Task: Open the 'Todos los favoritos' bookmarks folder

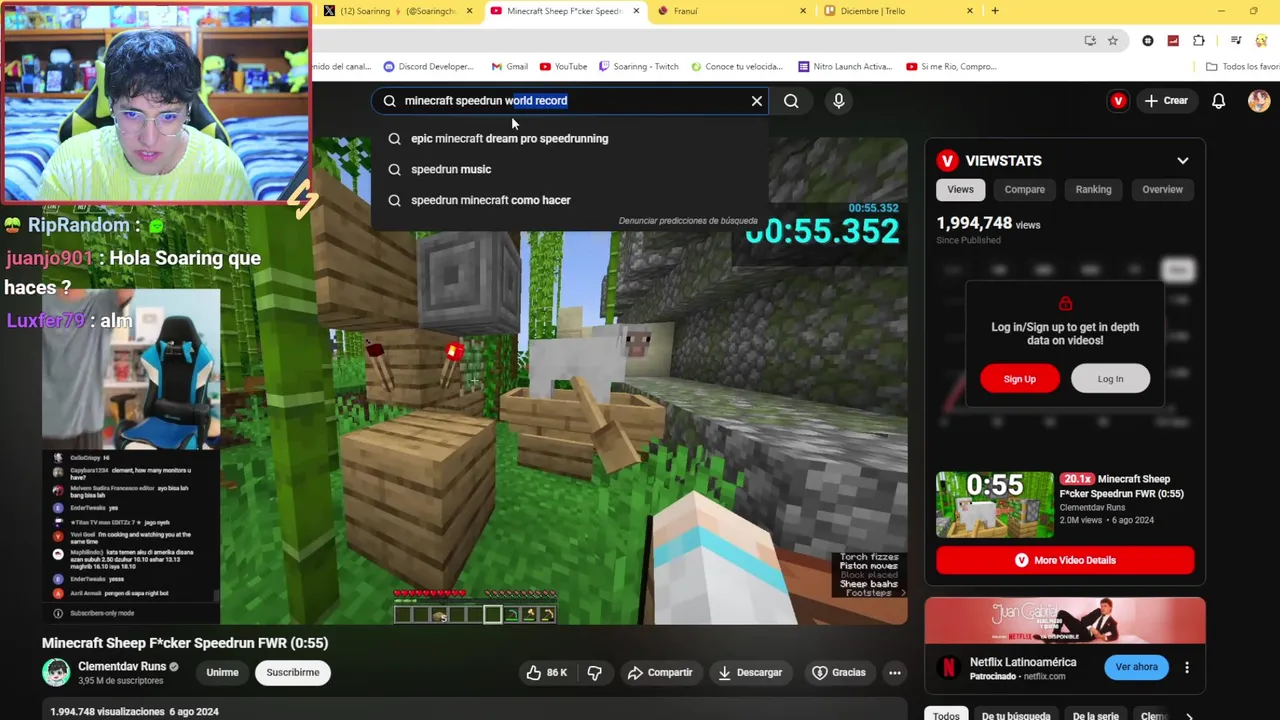Action: (1243, 67)
